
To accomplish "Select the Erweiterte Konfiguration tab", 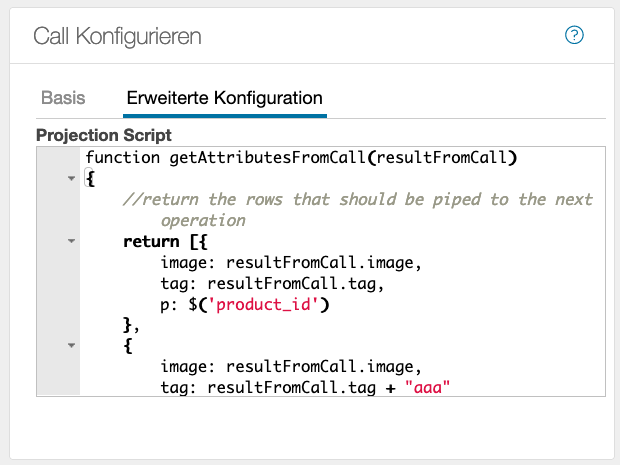I will pyautogui.click(x=224, y=98).
